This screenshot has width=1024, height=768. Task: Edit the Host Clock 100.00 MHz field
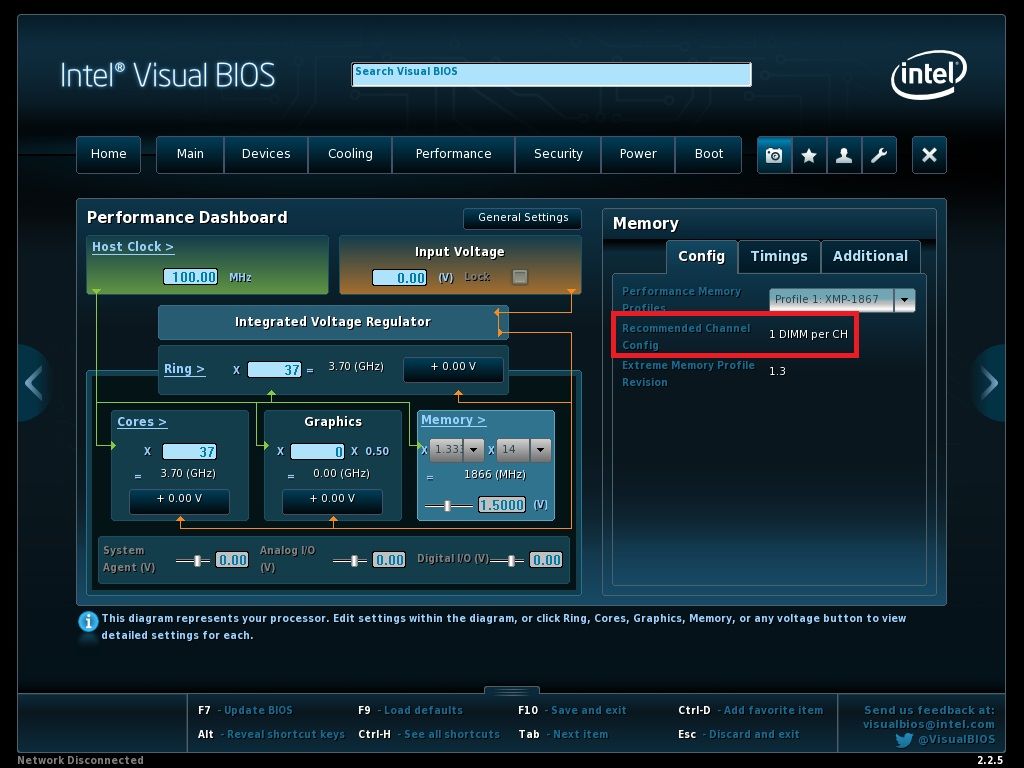click(190, 277)
